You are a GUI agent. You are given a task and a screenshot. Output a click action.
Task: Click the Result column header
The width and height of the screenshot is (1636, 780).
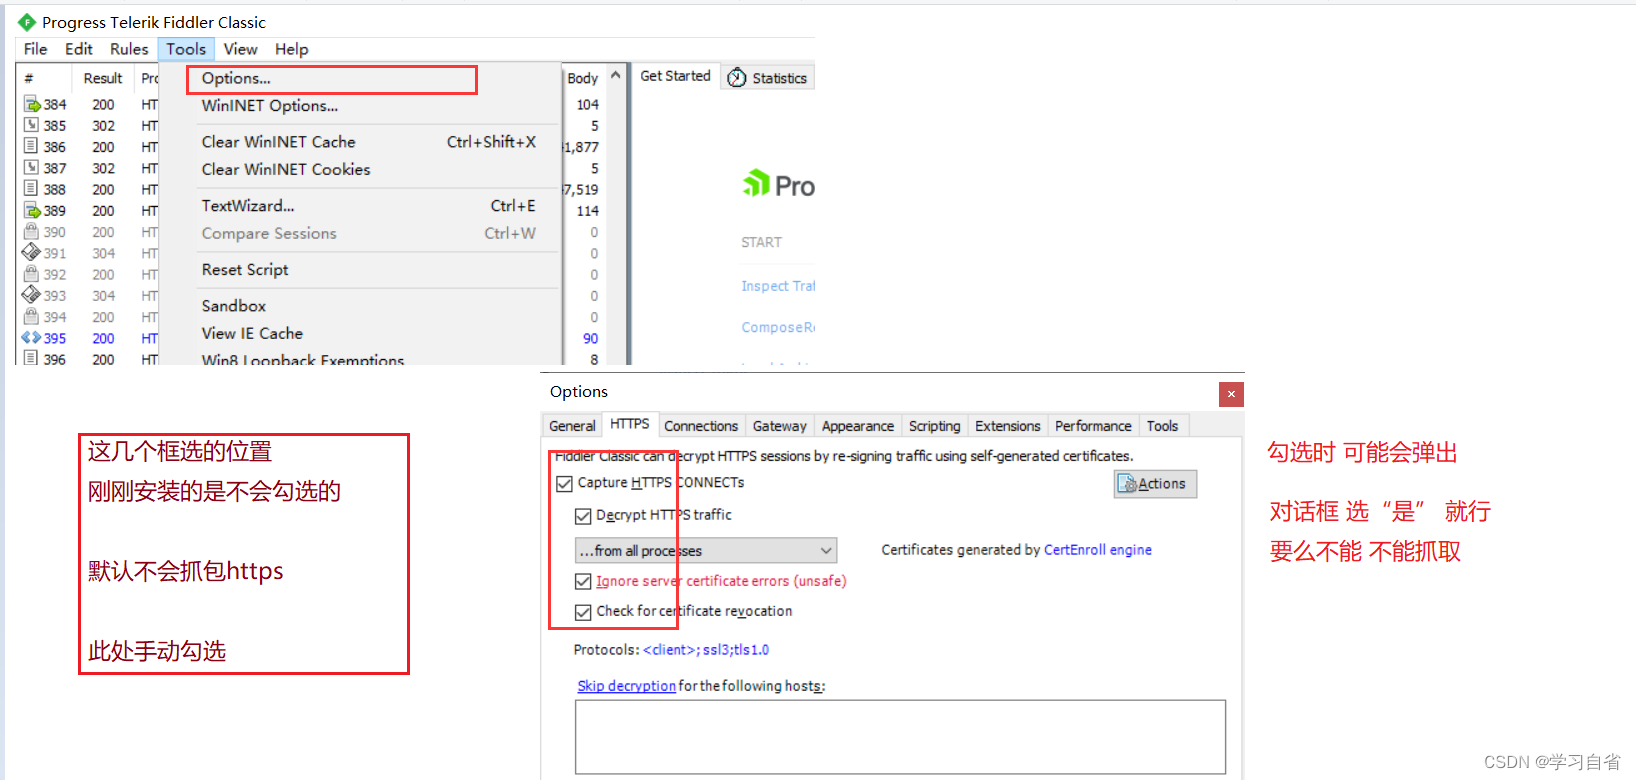pyautogui.click(x=103, y=78)
